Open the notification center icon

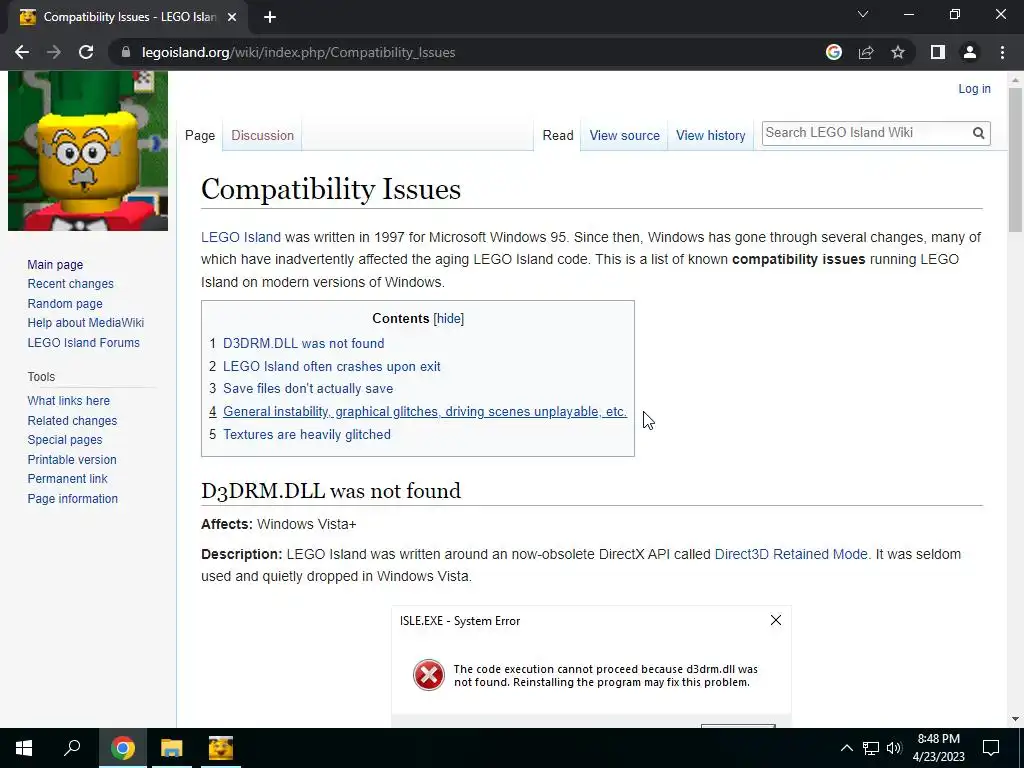(x=991, y=748)
